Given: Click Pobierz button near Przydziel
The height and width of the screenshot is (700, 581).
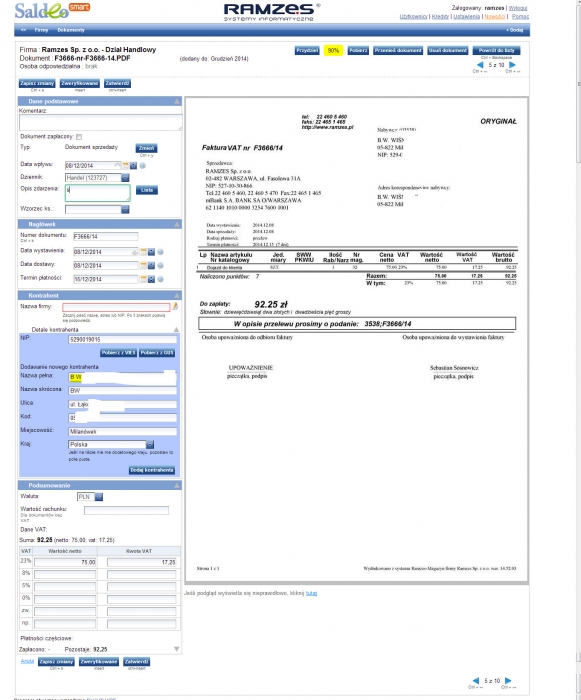Looking at the screenshot, I should (358, 50).
